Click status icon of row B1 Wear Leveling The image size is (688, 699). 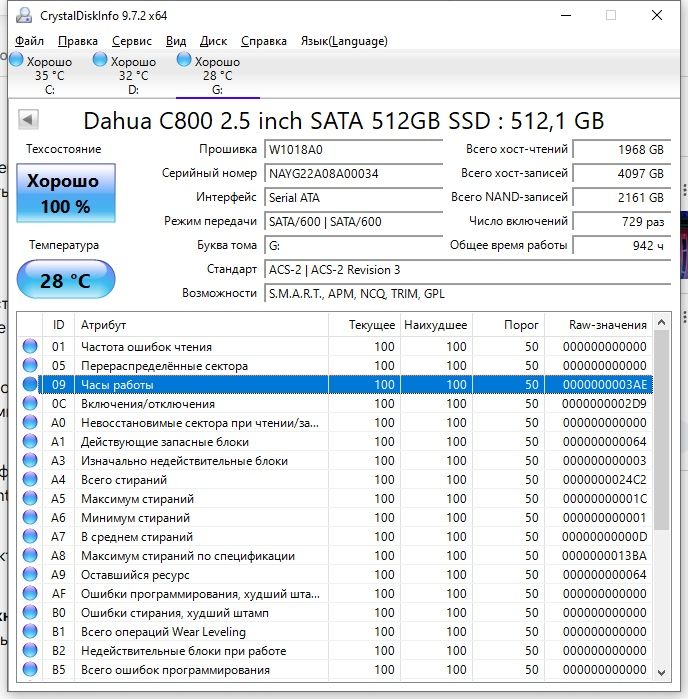(x=30, y=631)
